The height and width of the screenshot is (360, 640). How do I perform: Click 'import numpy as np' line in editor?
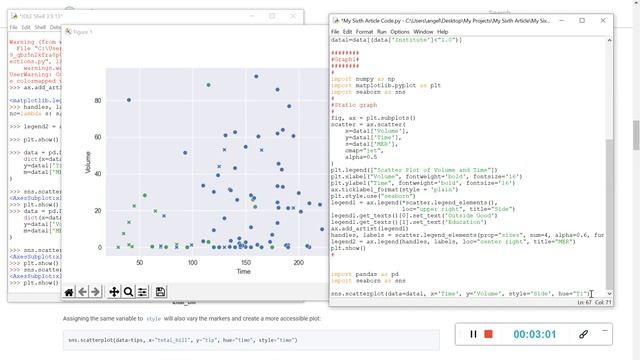(363, 79)
